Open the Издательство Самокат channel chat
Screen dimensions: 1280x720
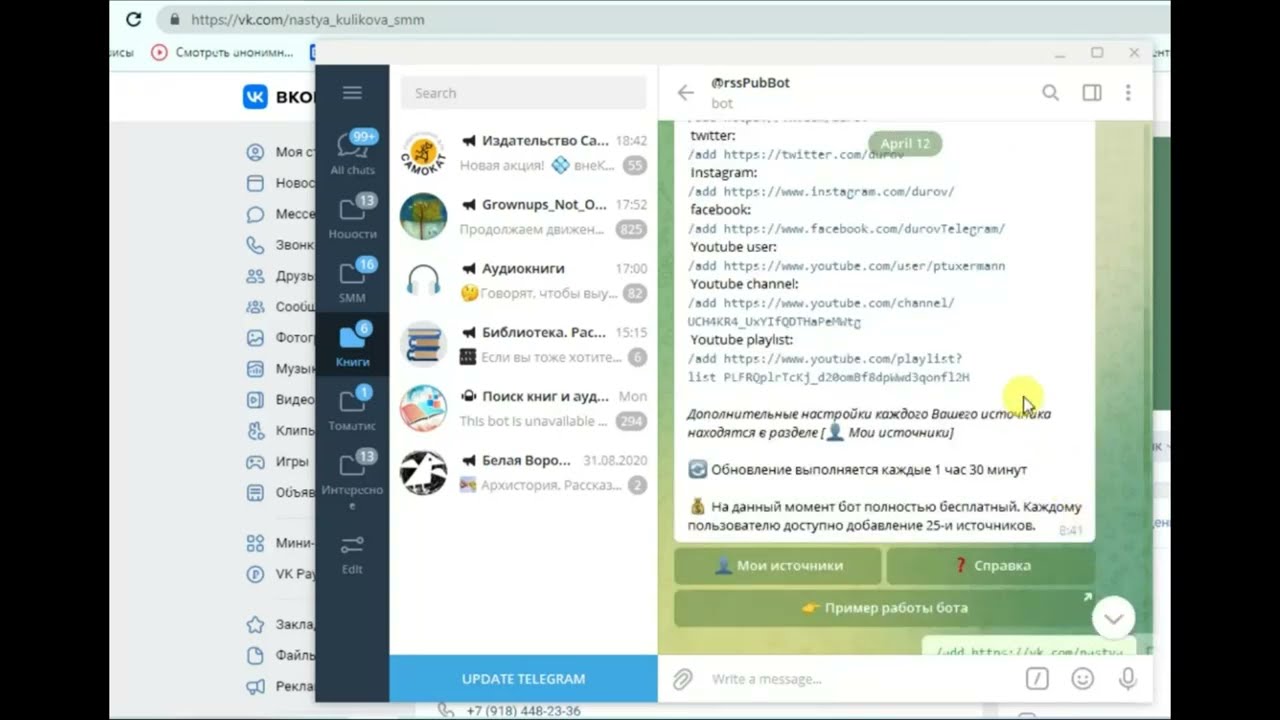(523, 152)
